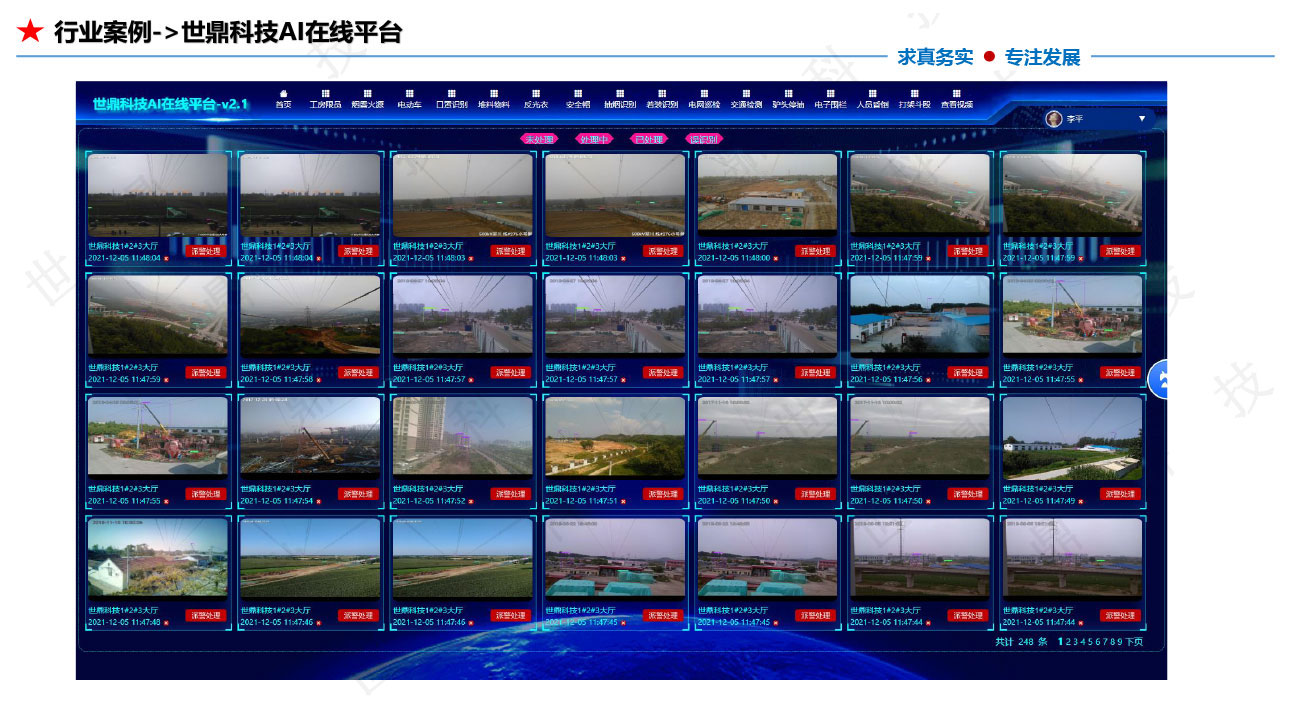Click the round blue floating side button

tap(1160, 379)
